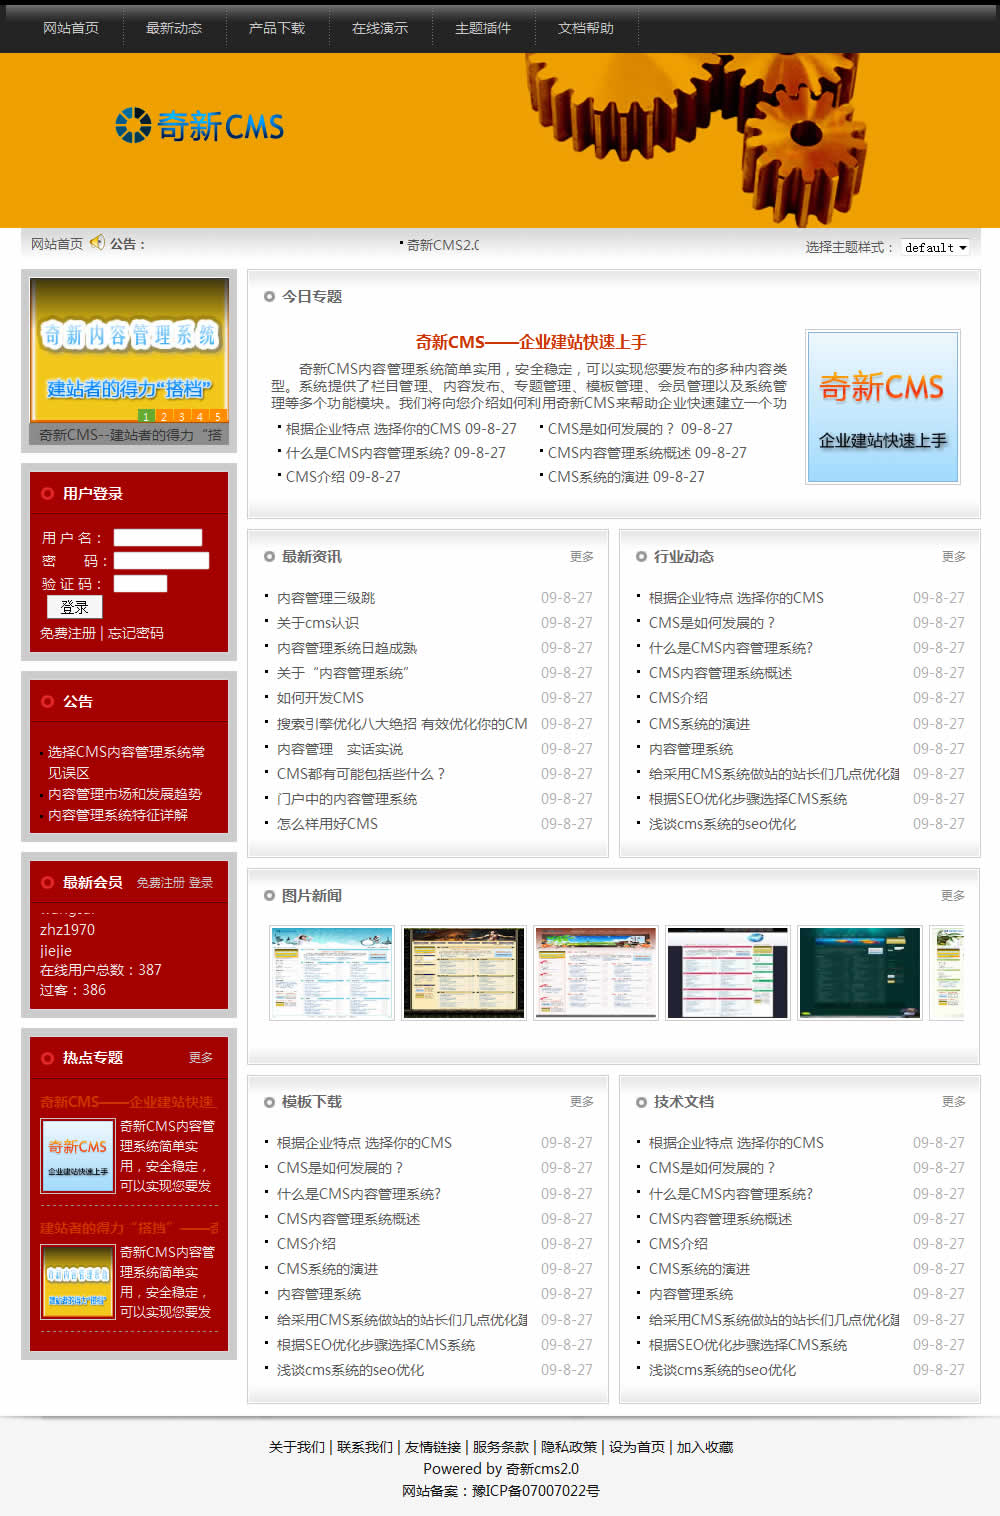Click the circle icon before 图片新闻
The height and width of the screenshot is (1516, 1000).
coord(267,895)
